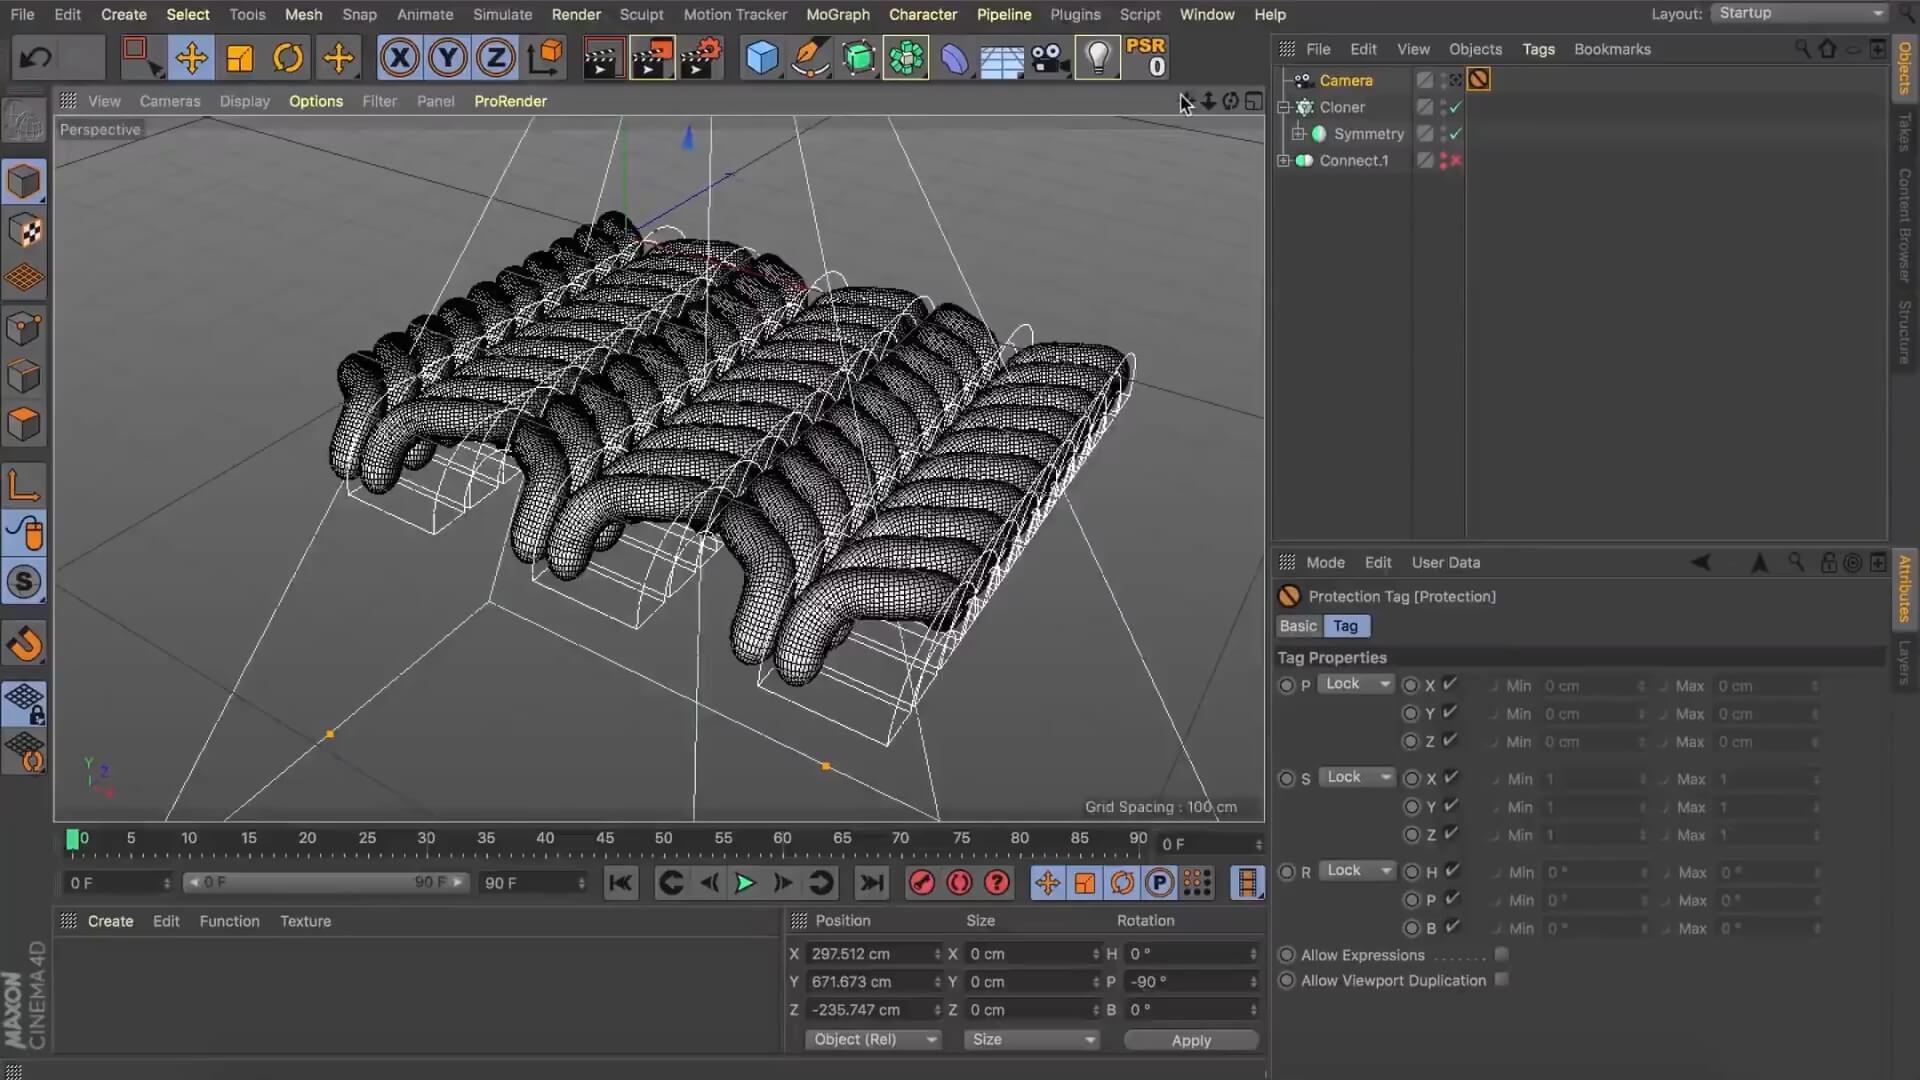Open the Object (Rel) coordinate dropdown
Image resolution: width=1920 pixels, height=1080 pixels.
[872, 1040]
